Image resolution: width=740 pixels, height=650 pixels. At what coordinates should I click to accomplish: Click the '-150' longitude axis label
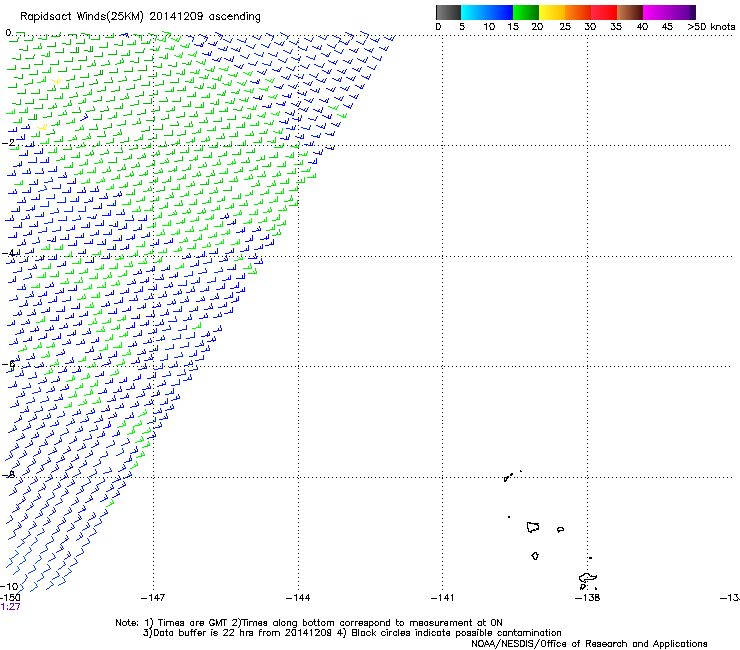click(10, 598)
